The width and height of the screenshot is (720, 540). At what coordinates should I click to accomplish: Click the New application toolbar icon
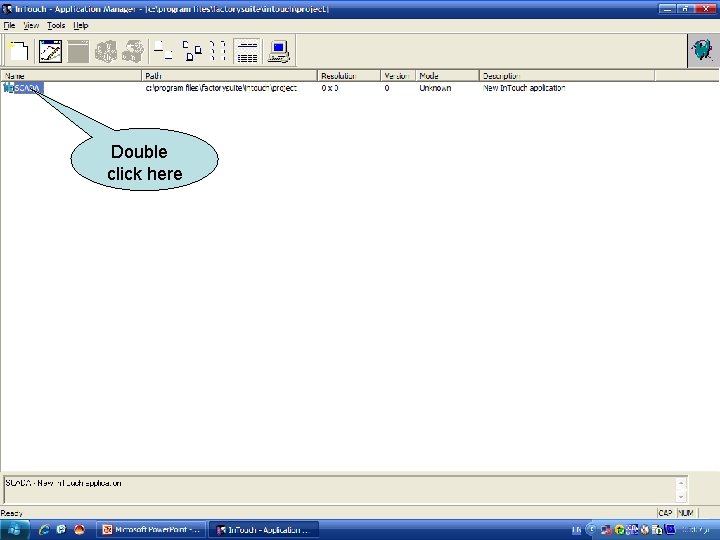click(19, 51)
